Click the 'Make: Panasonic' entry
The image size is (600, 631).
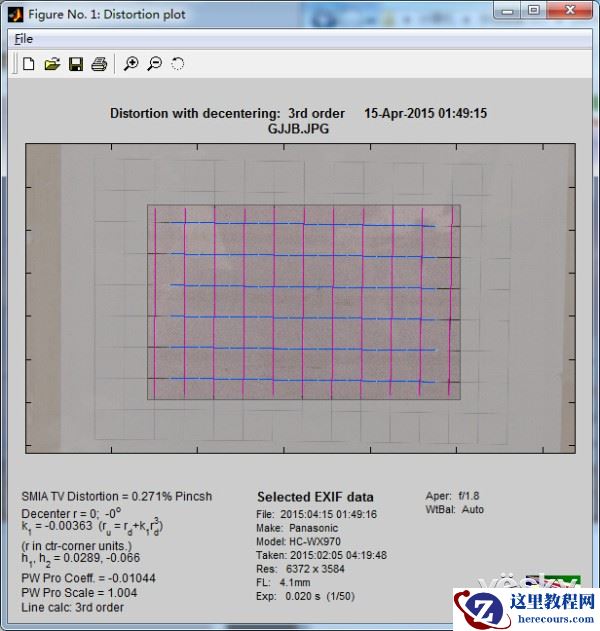coord(297,528)
